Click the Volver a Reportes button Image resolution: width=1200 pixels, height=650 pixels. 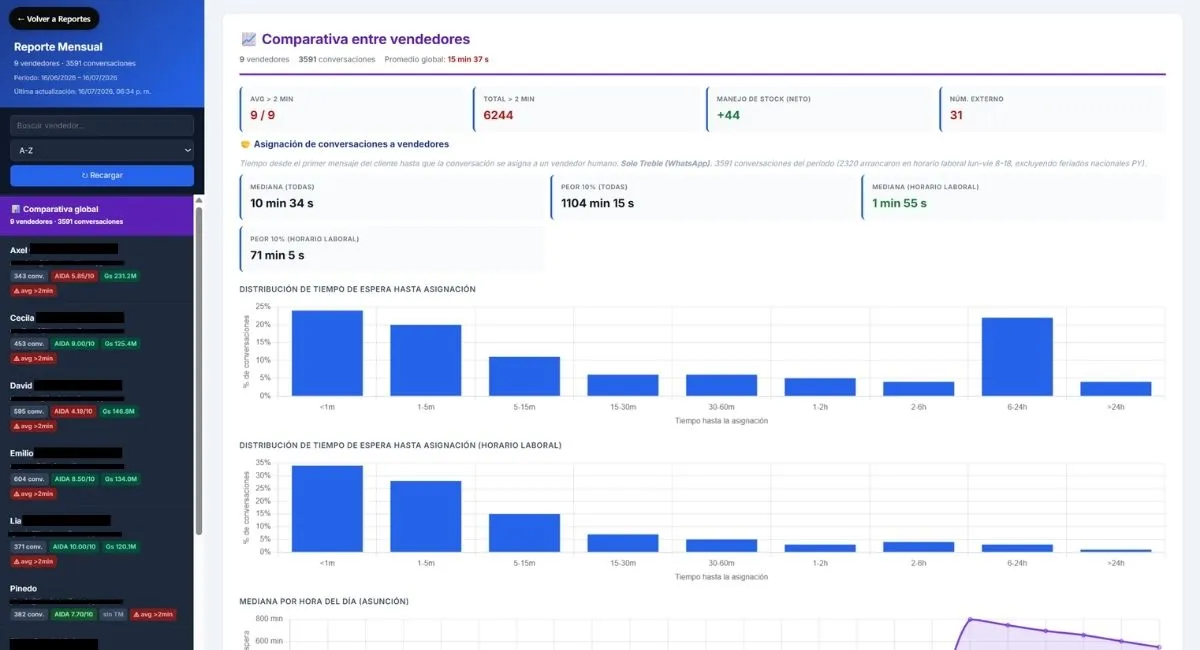click(54, 19)
